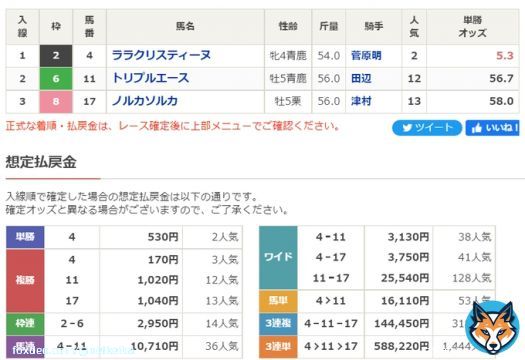The image size is (525, 360).
Task: Click the 単勝オッズ column header
Action: (472, 26)
